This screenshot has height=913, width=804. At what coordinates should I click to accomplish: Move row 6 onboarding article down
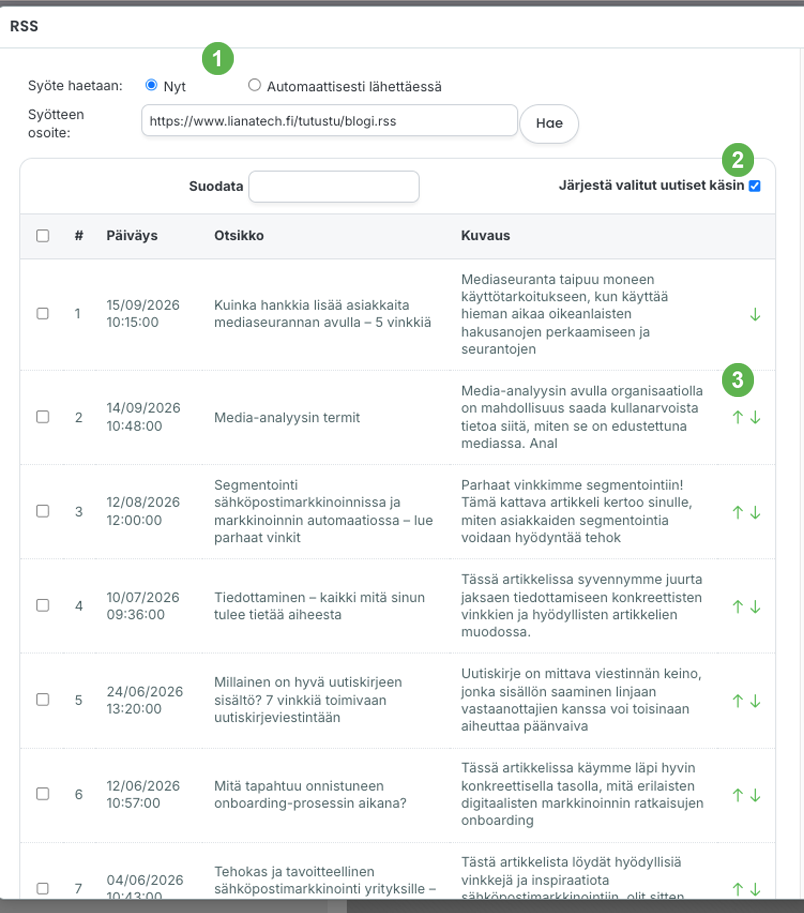coord(755,795)
